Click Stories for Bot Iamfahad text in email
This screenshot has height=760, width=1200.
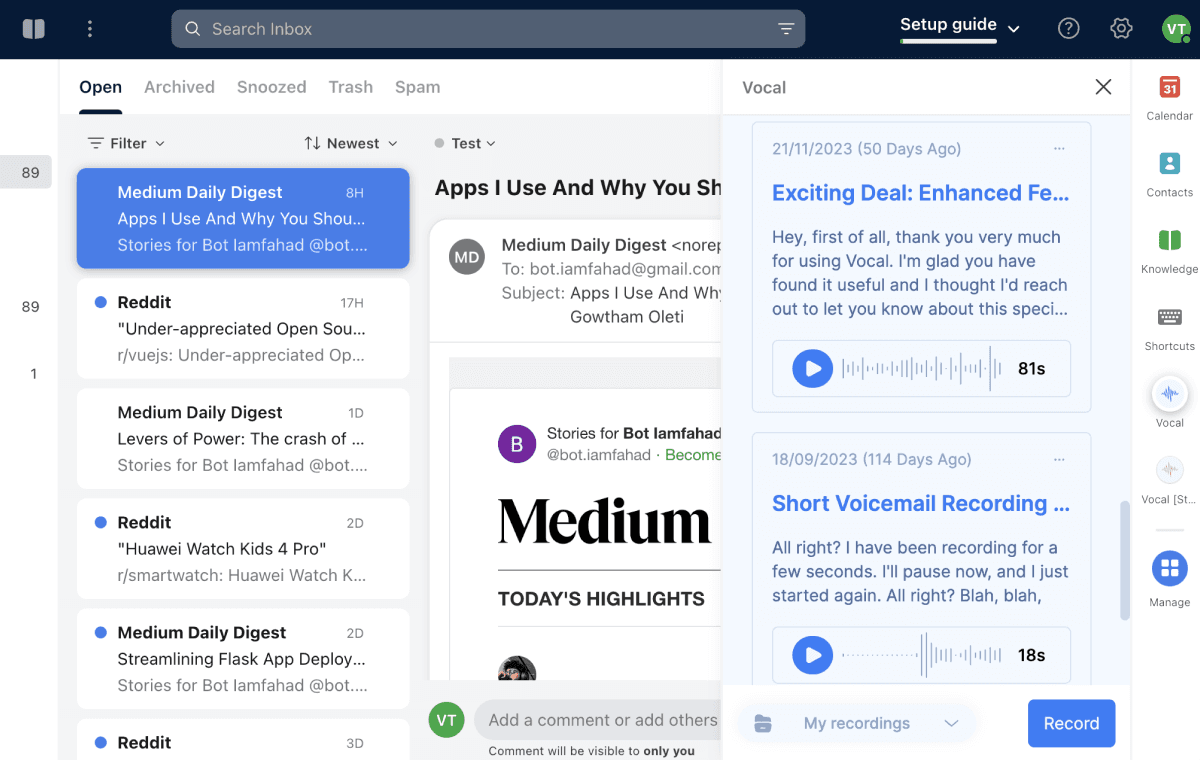click(634, 434)
